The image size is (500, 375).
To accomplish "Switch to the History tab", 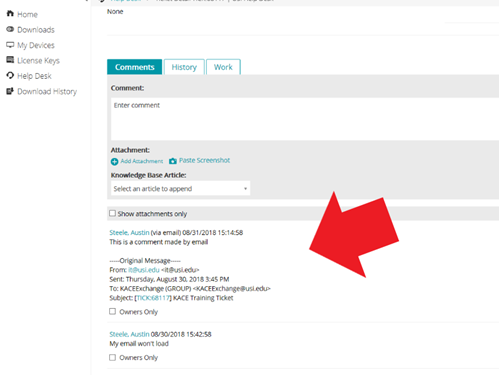I will pyautogui.click(x=184, y=67).
